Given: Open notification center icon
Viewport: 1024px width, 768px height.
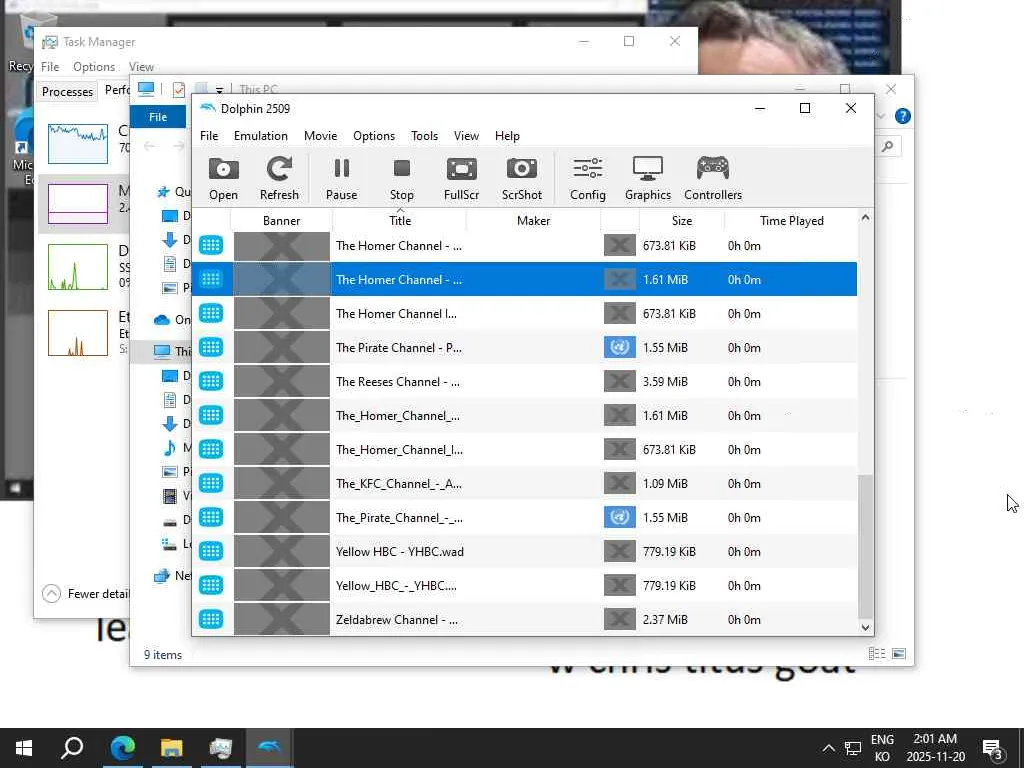Looking at the screenshot, I should [x=993, y=748].
